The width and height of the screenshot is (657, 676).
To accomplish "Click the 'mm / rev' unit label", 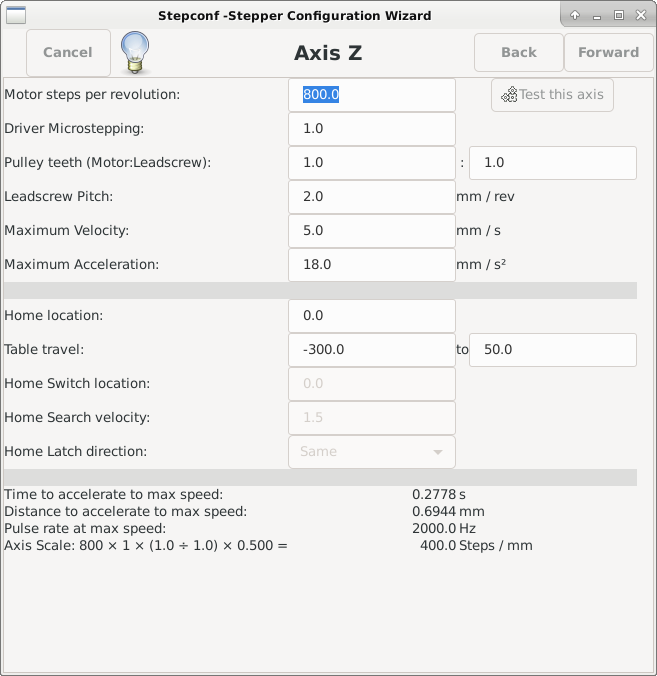I will point(485,197).
